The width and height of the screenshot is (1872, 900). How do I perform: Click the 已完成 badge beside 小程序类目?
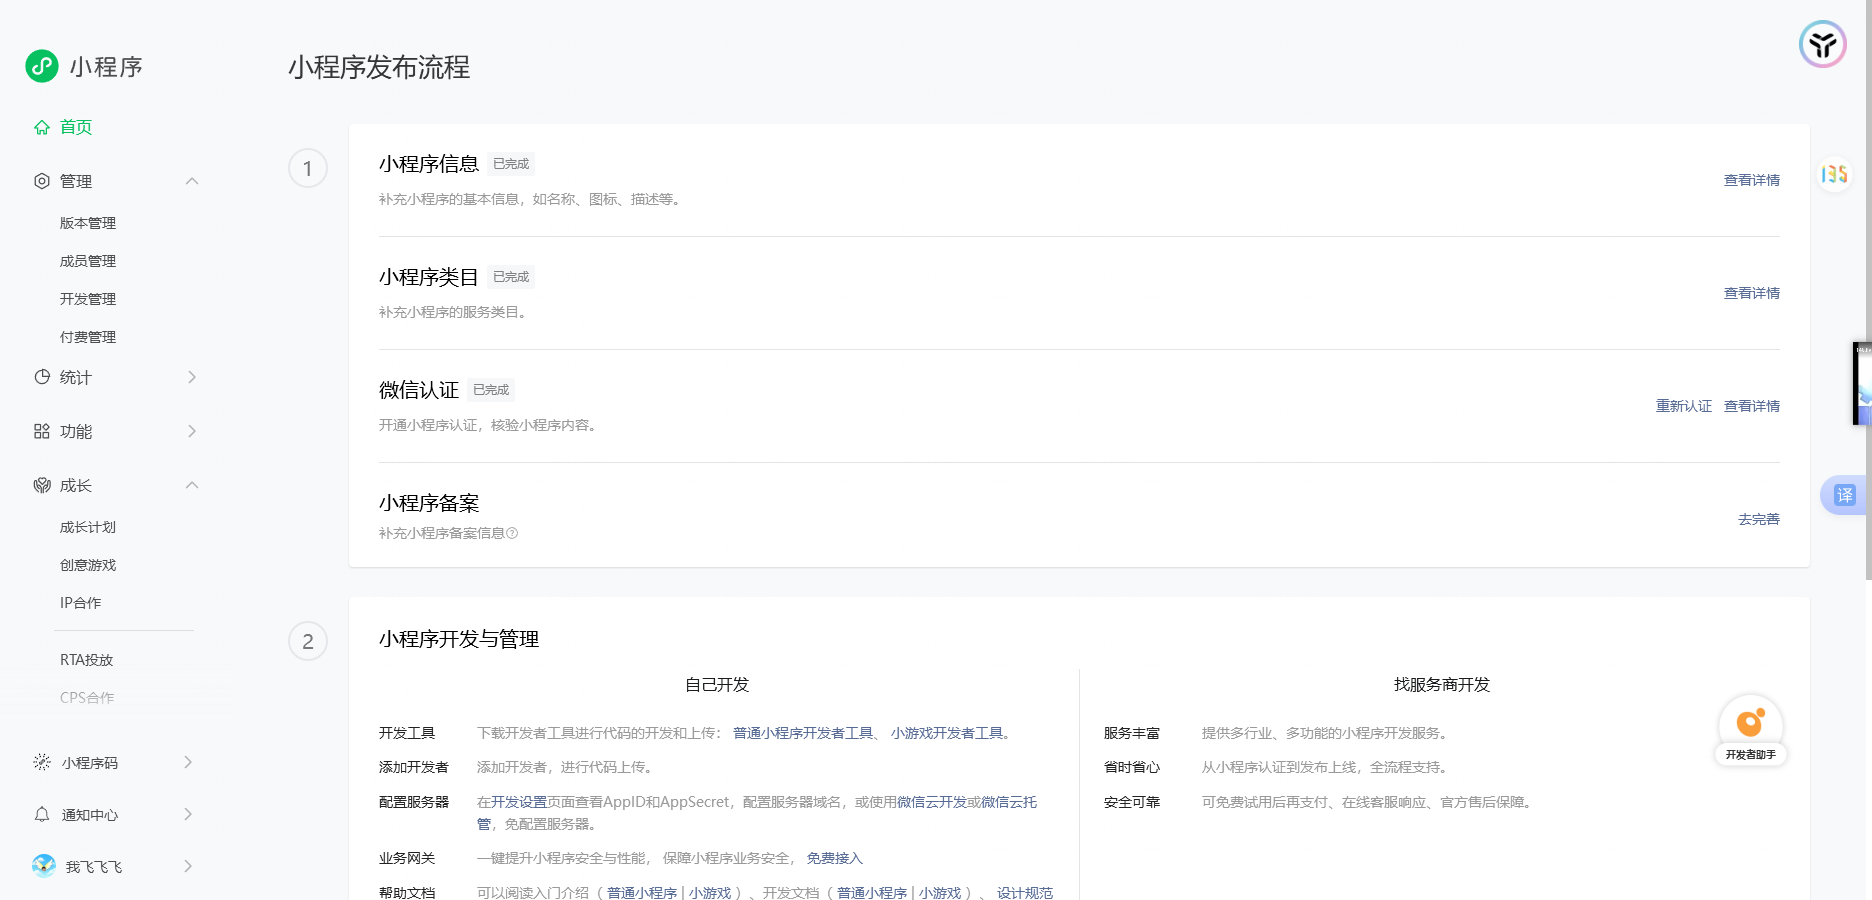tap(511, 277)
